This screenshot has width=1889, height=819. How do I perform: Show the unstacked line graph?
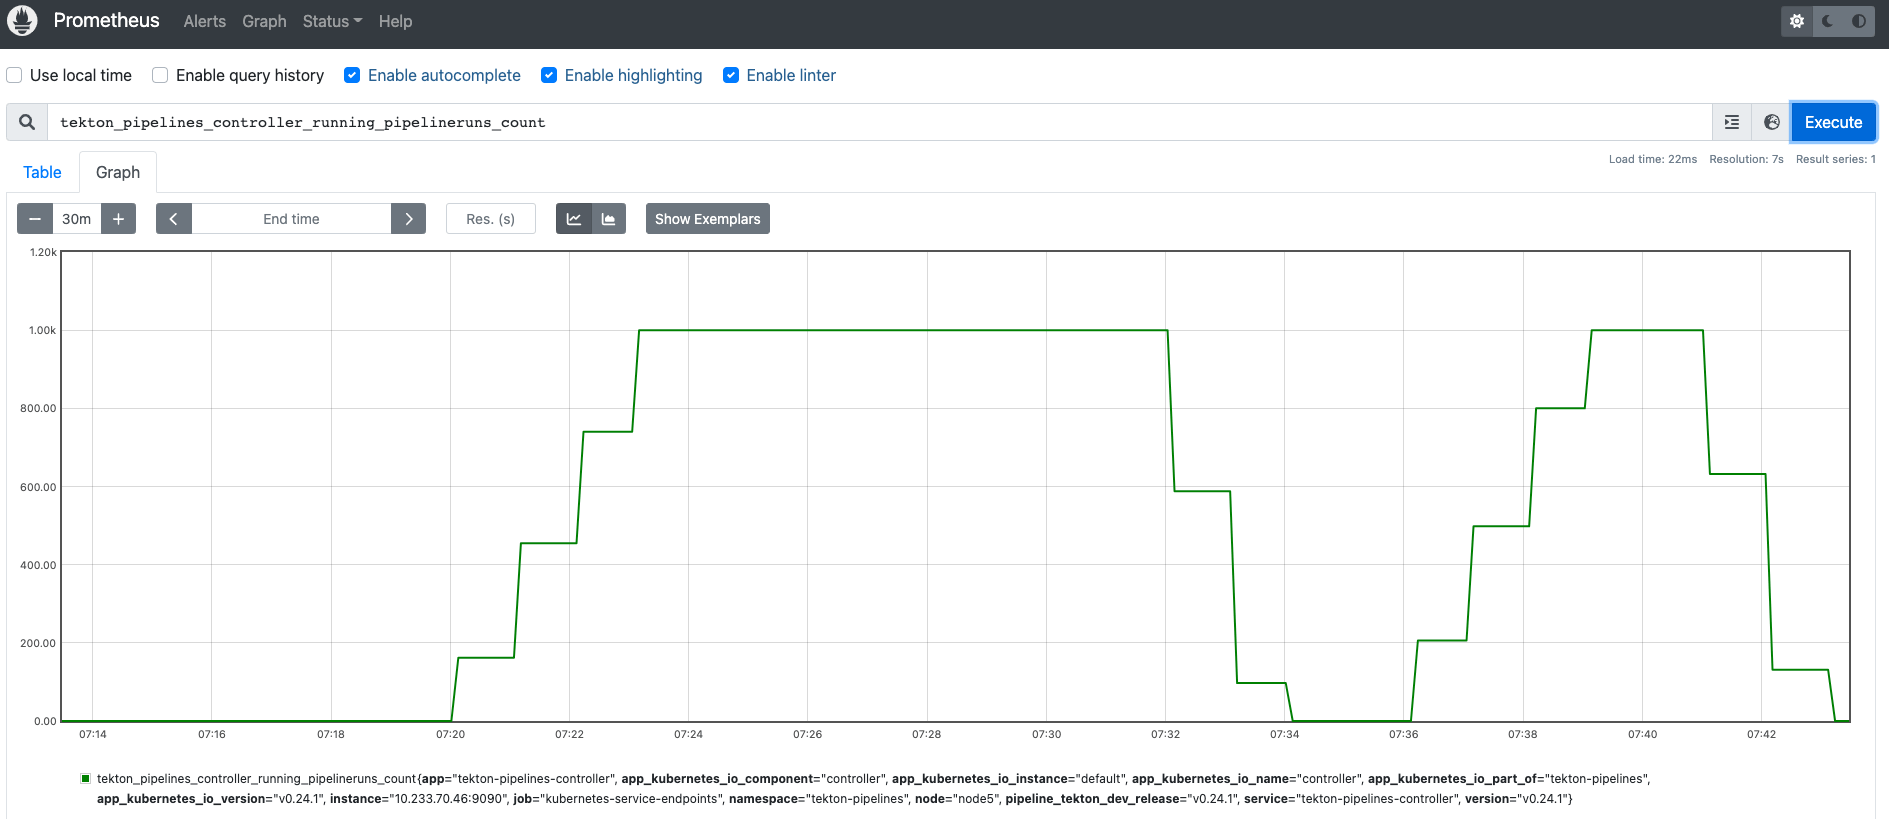pyautogui.click(x=573, y=219)
